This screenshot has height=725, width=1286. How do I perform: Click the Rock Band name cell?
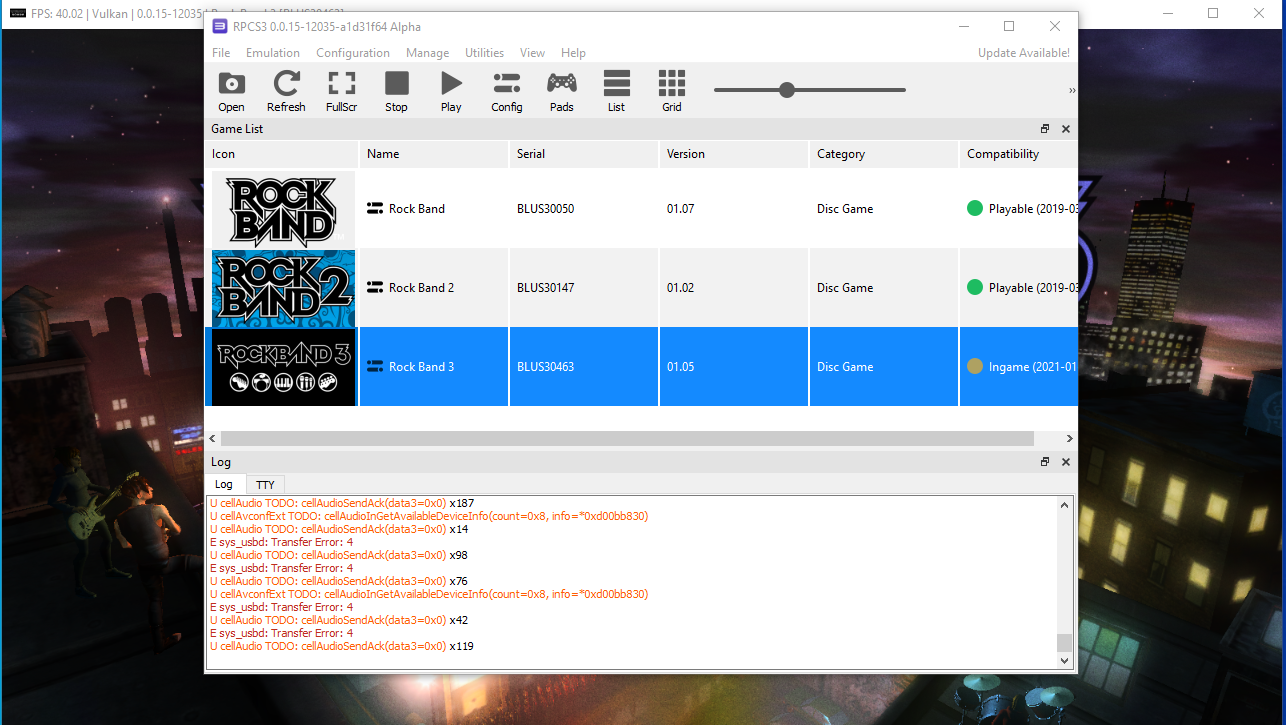tap(434, 209)
